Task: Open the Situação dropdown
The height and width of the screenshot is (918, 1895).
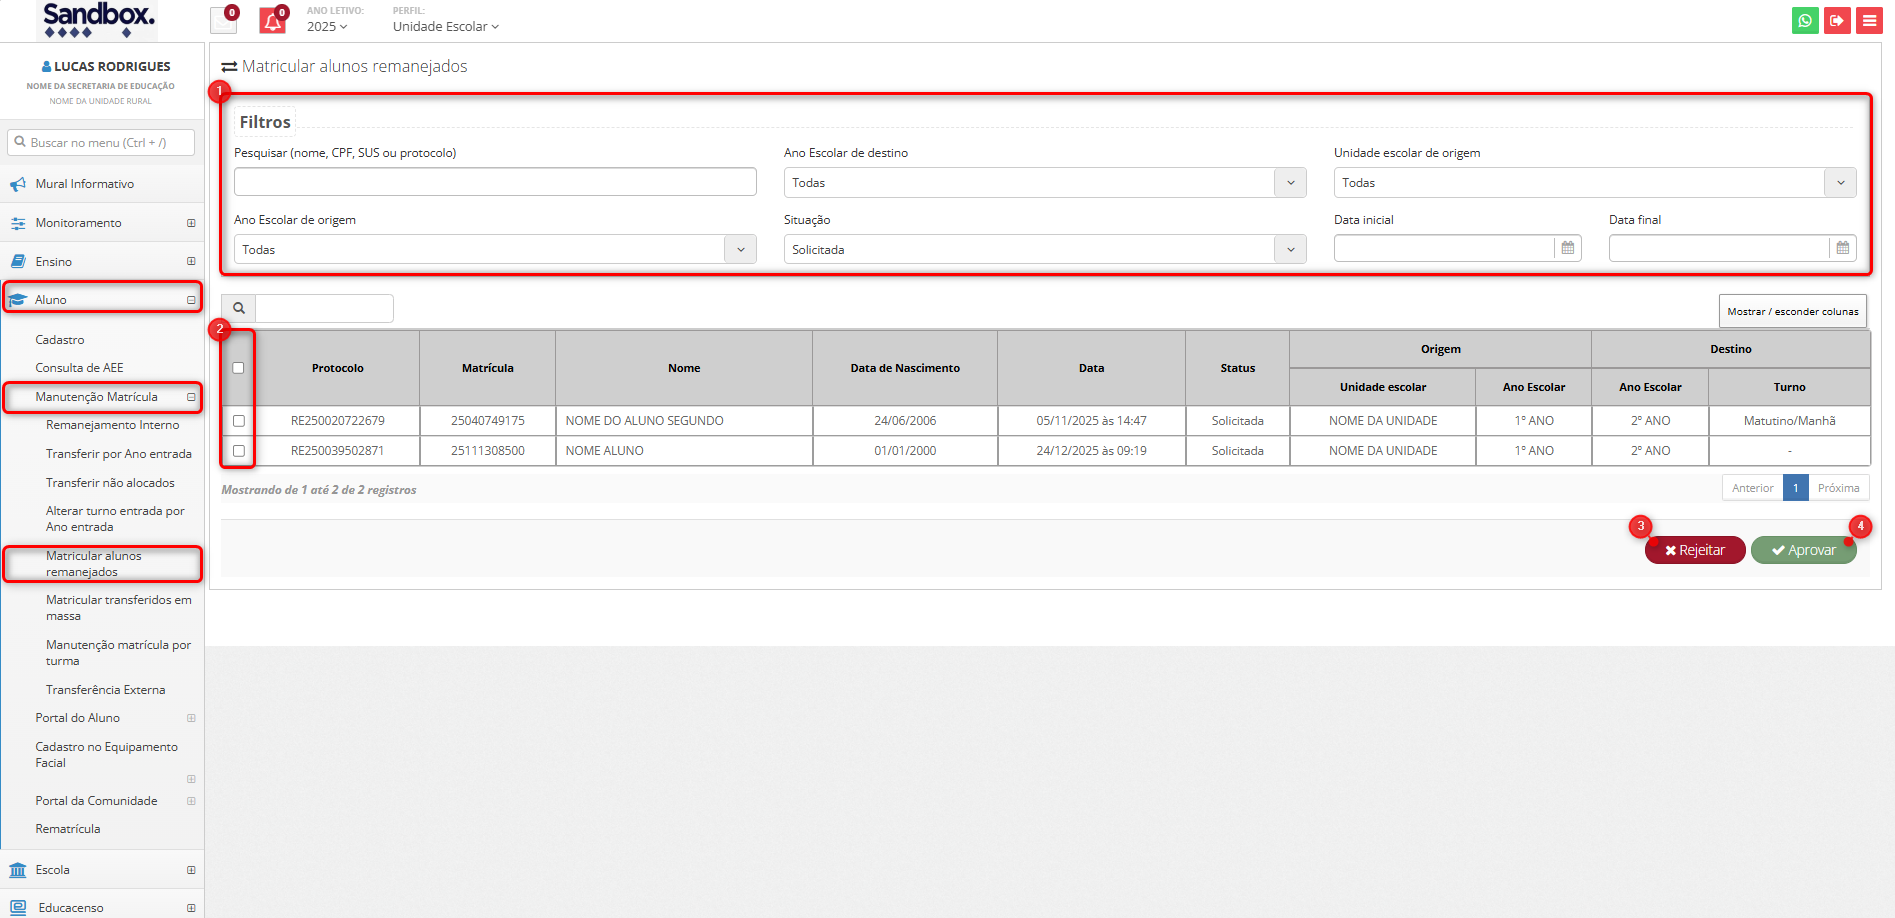Action: pos(1044,250)
